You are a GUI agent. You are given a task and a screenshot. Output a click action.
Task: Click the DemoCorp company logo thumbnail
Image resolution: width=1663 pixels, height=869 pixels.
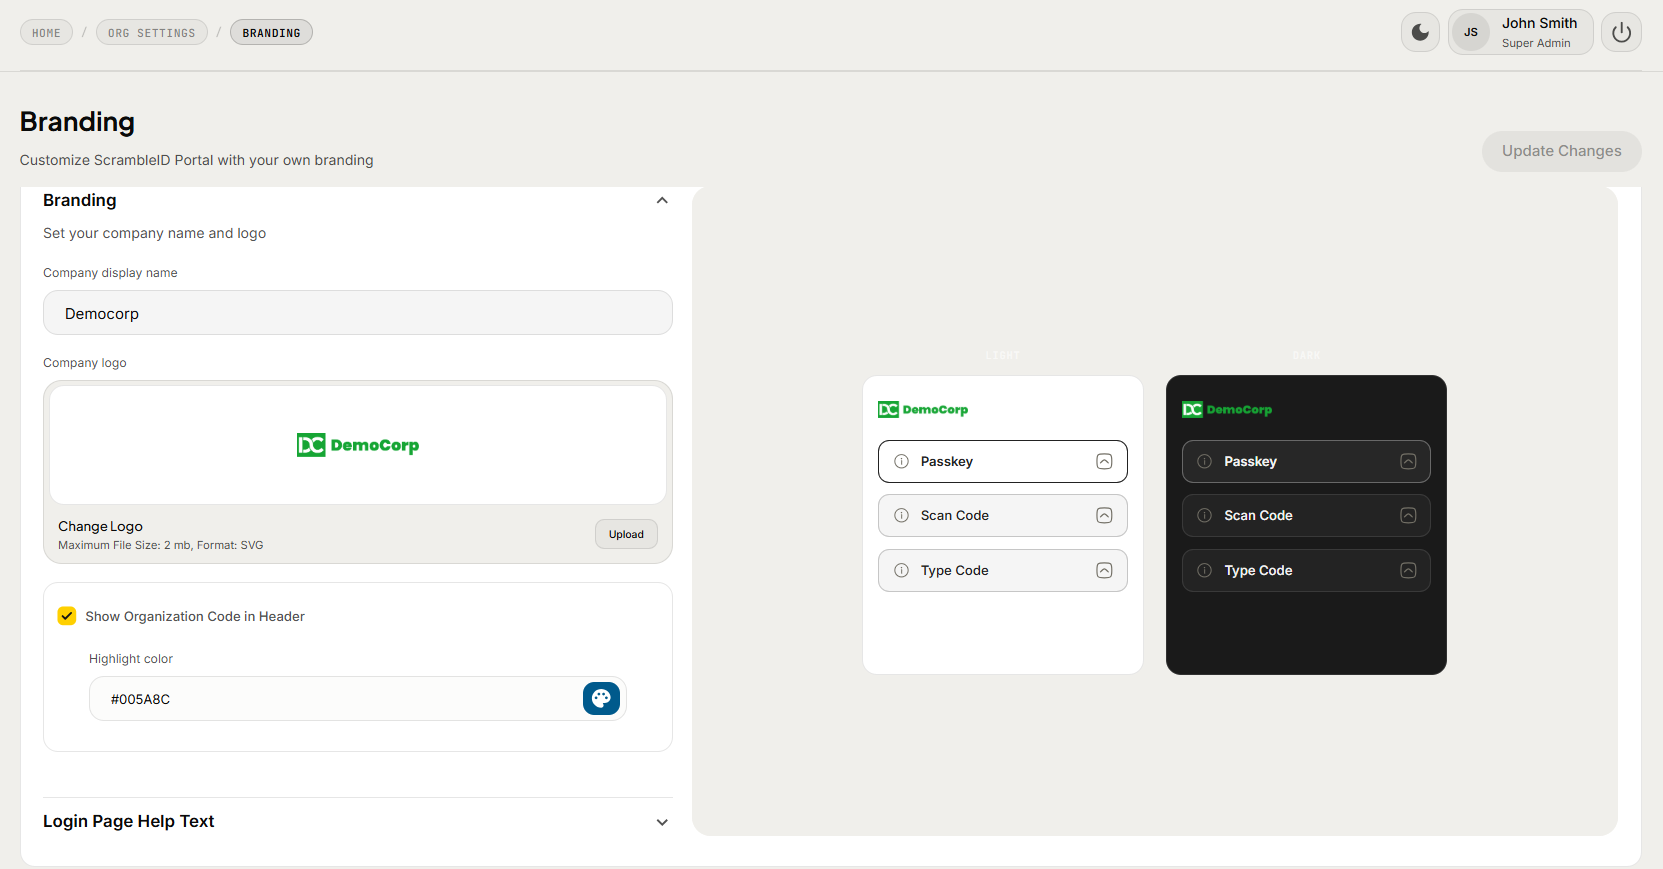click(x=358, y=445)
